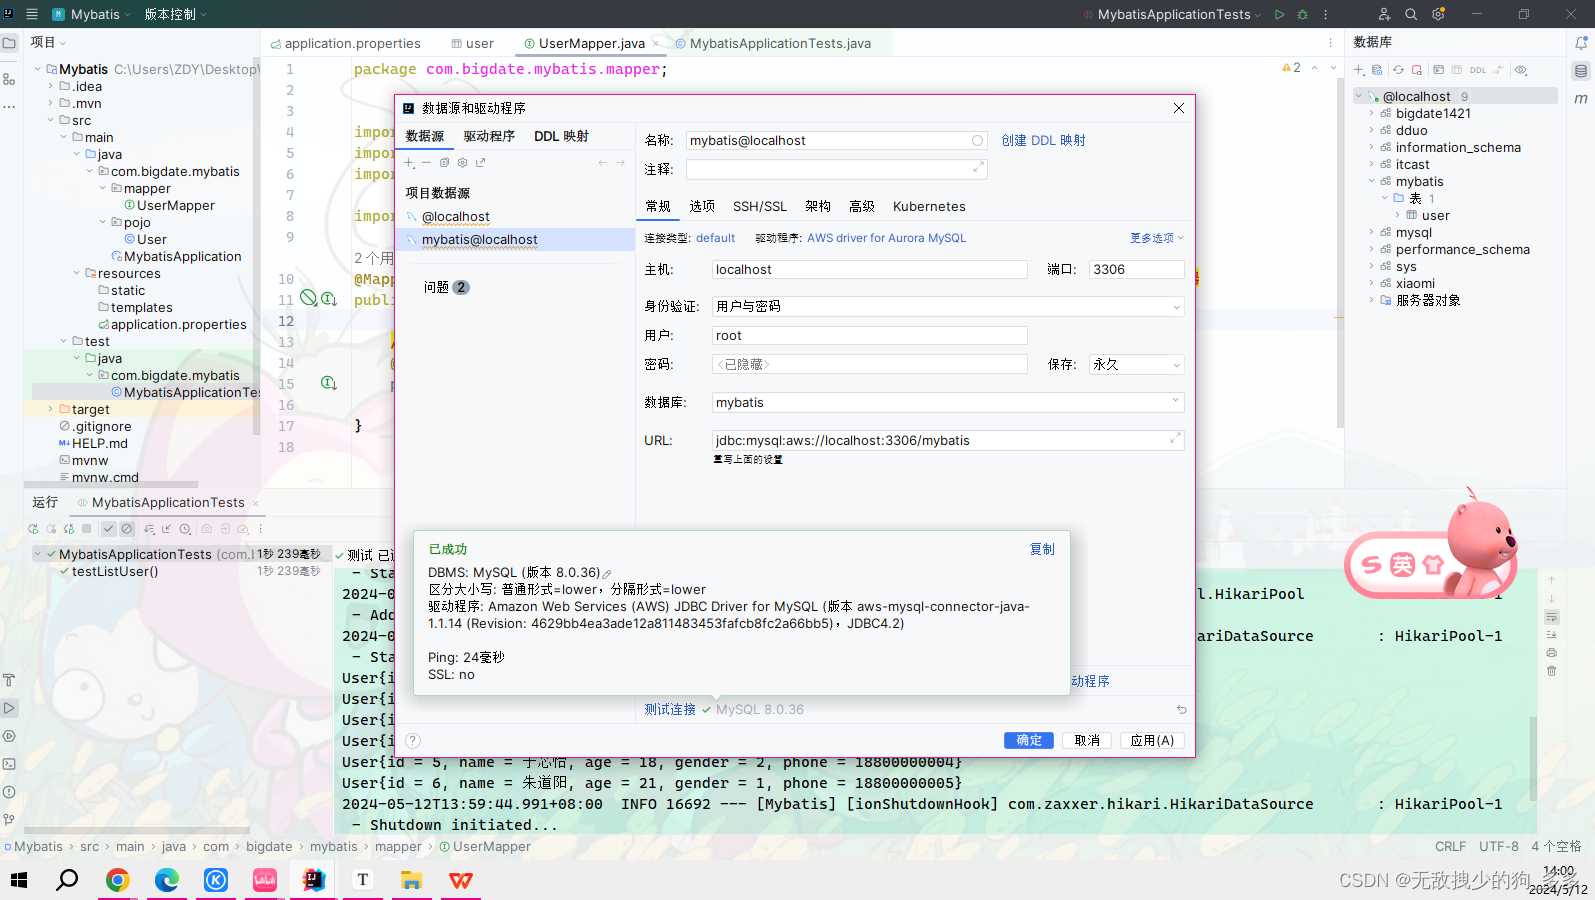Click 应用(A) apply button
Viewport: 1595px width, 900px height.
pyautogui.click(x=1152, y=740)
